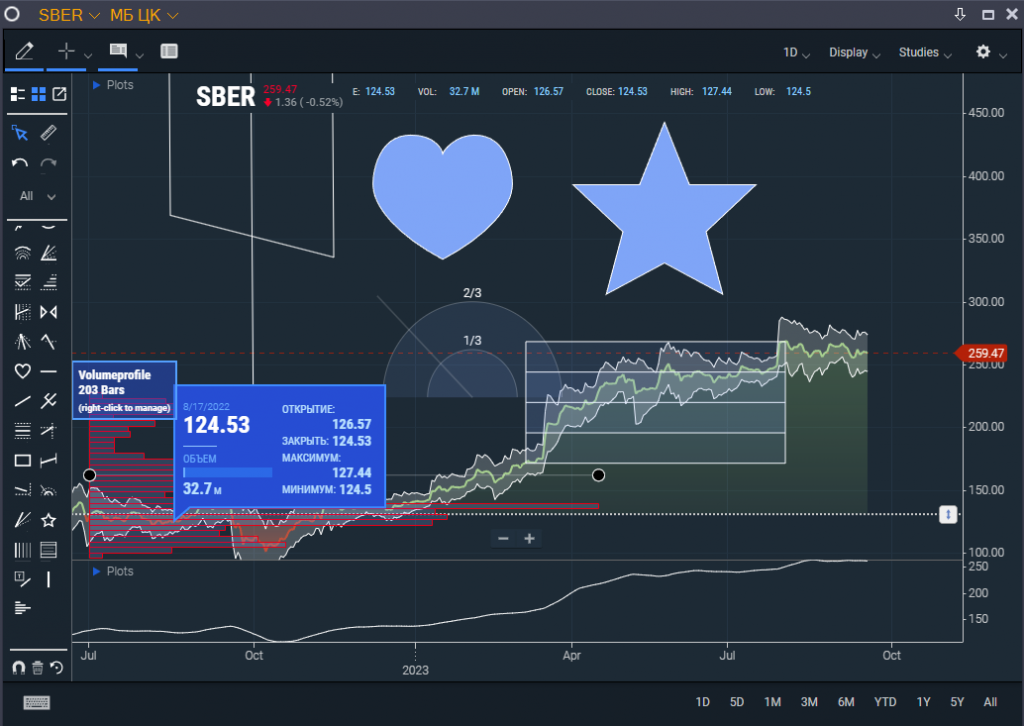Screen dimensions: 1024x726
Task: Open the tooltip info callout tool
Action: (x=118, y=51)
